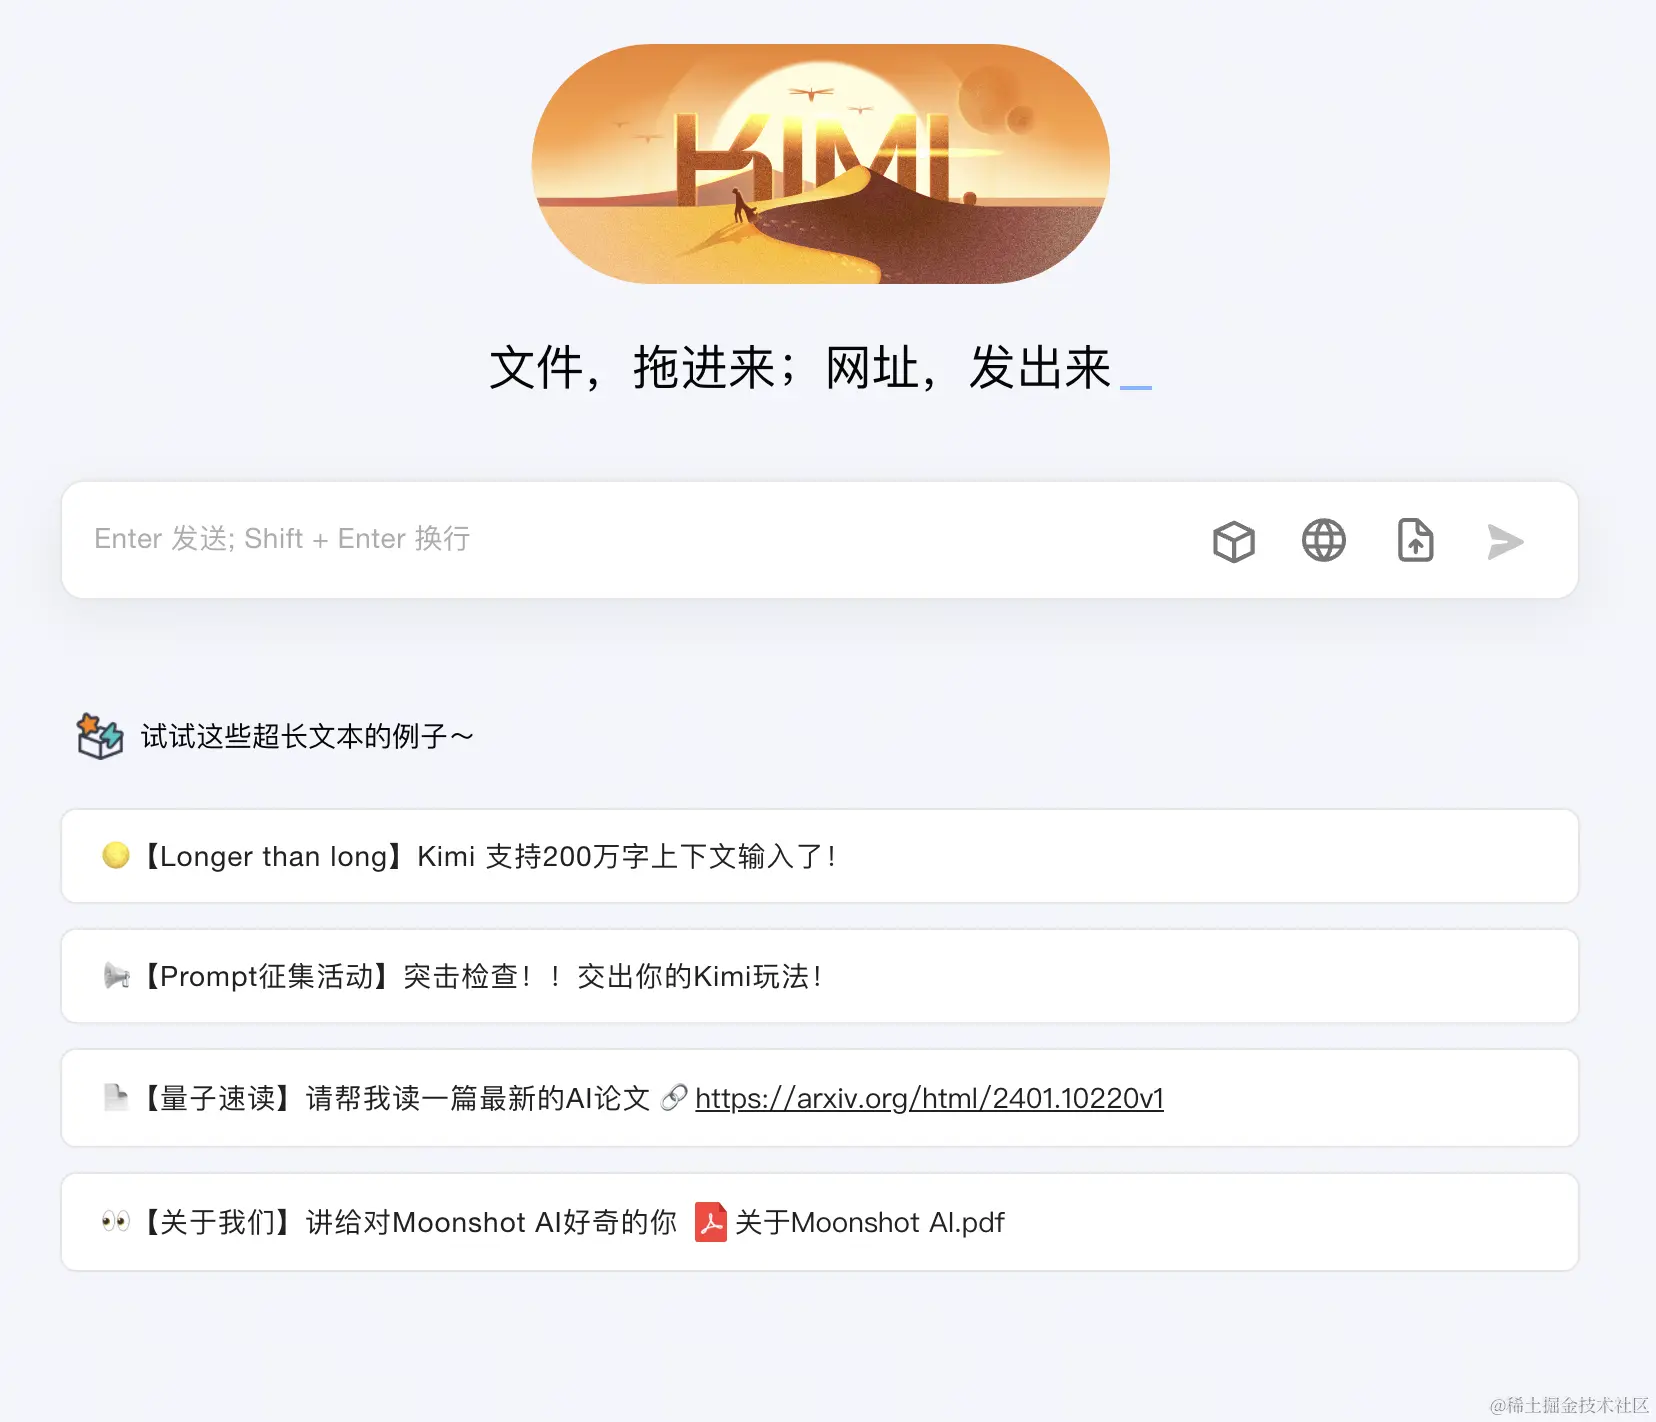Click the 文件，拖进来 headline text
Viewport: 1656px width, 1422px height.
(642, 367)
